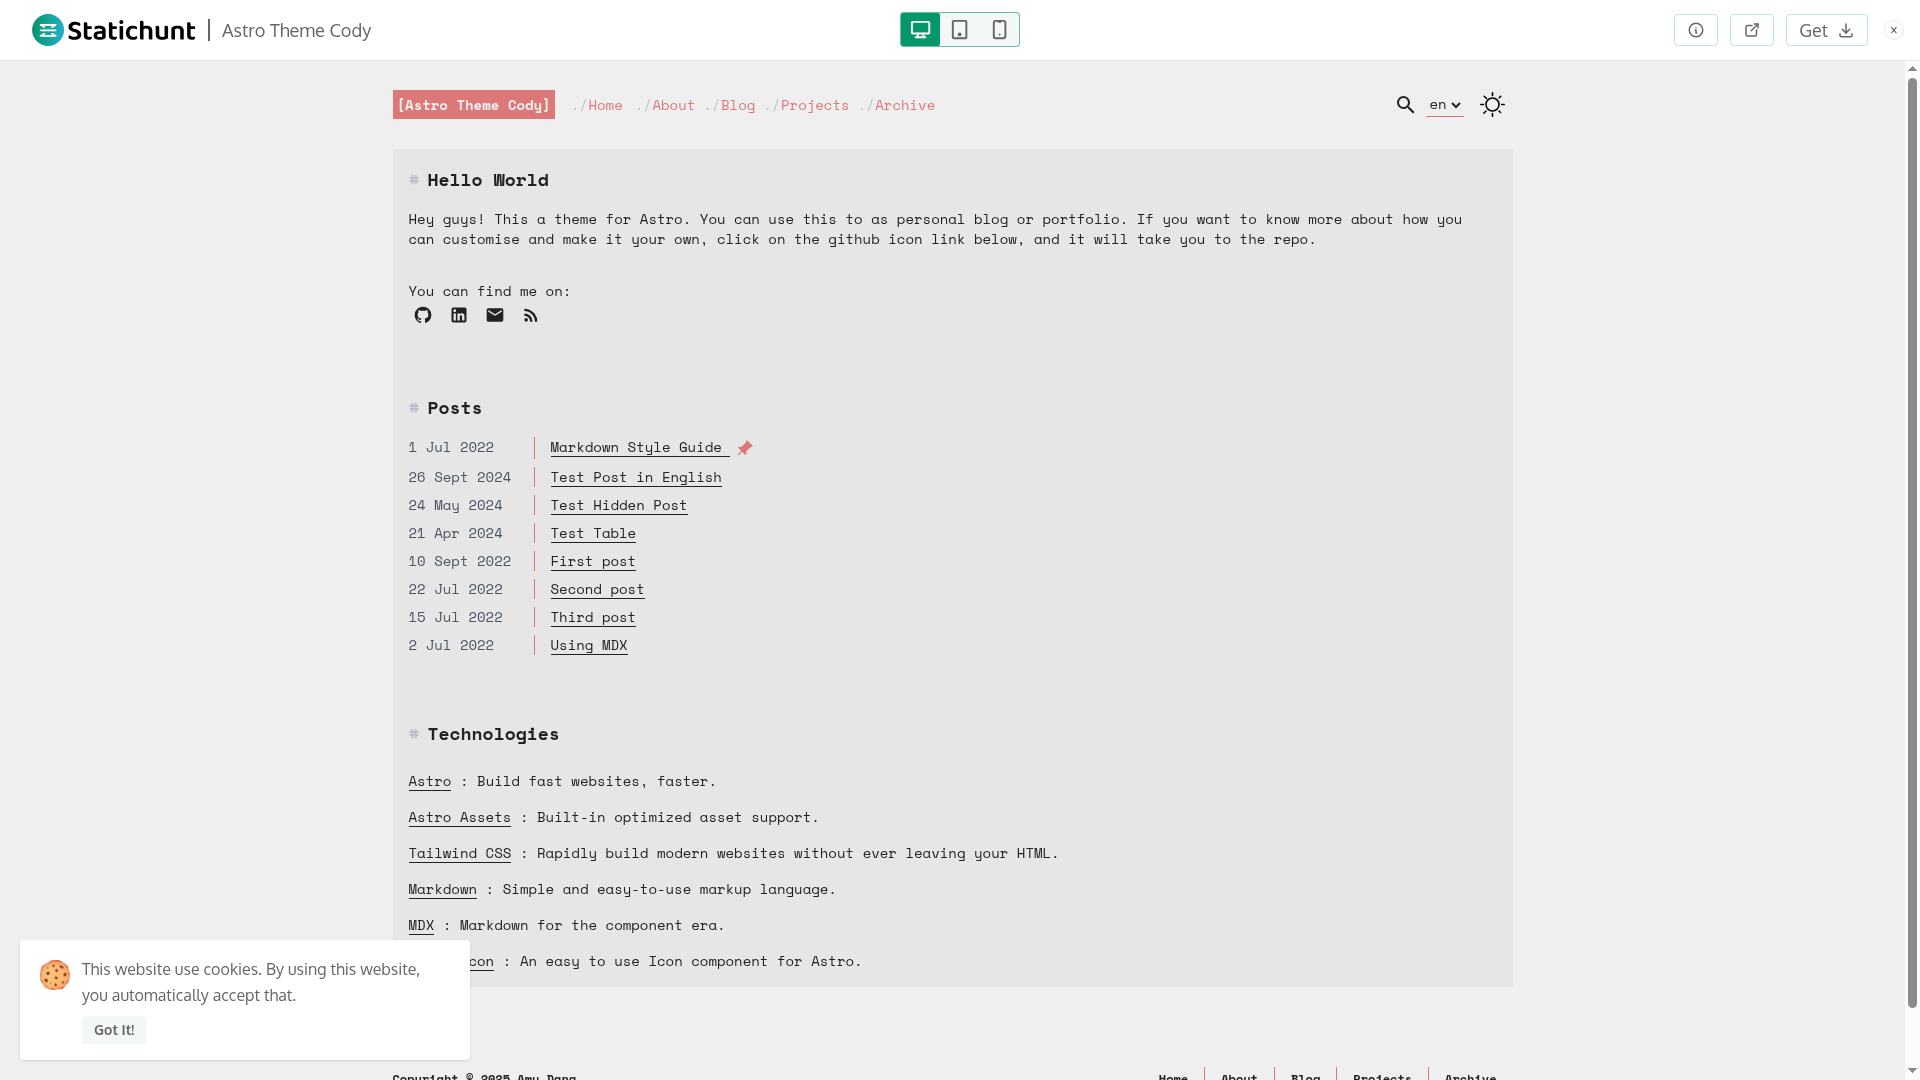
Task: Toggle dark/light theme
Action: click(x=1492, y=105)
